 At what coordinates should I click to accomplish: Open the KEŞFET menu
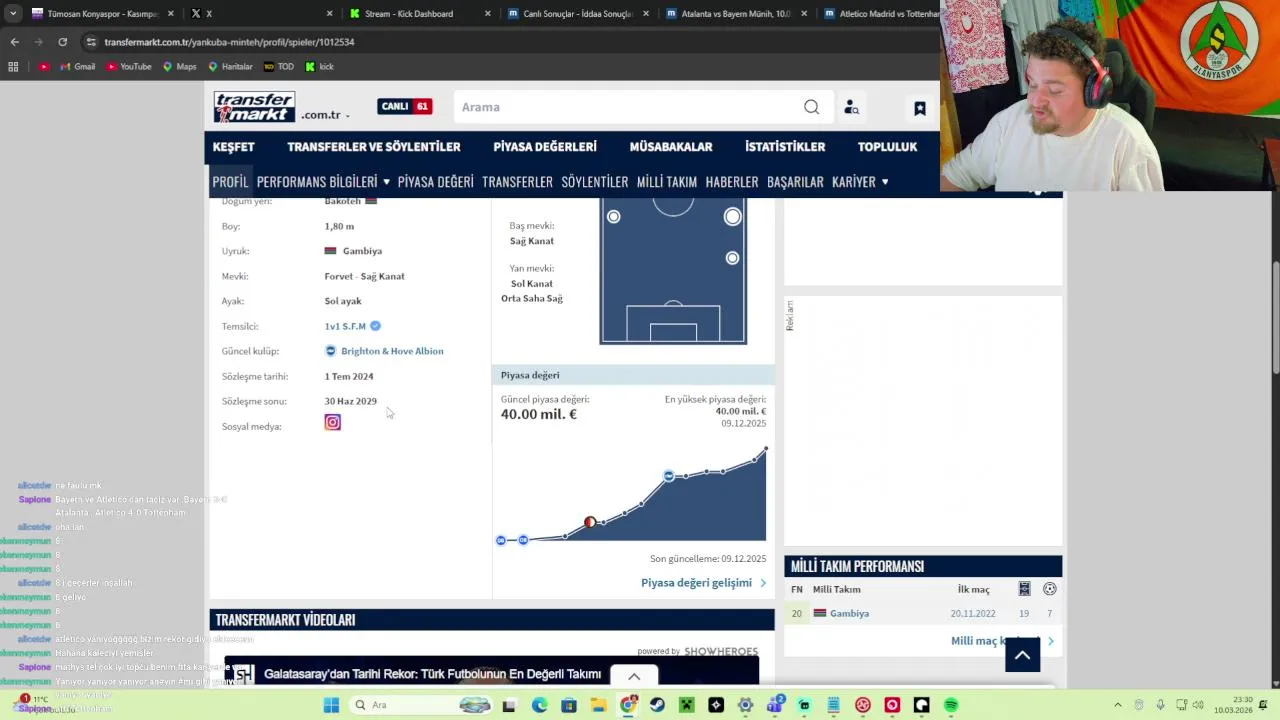233,146
